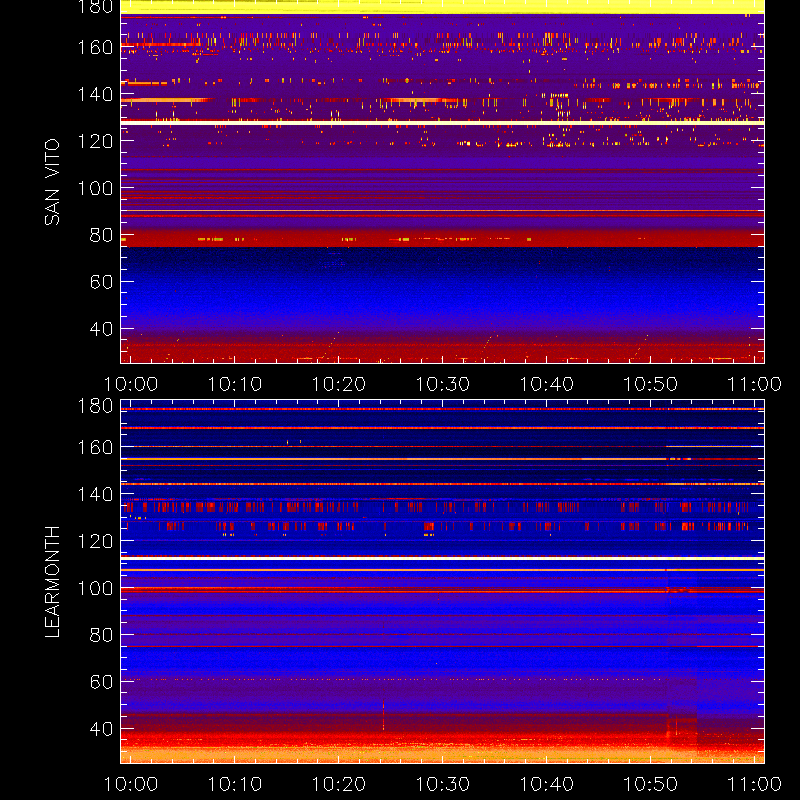The image size is (800, 800).
Task: Choose the 10:10 time label under Learmonth plot
Action: tap(235, 784)
